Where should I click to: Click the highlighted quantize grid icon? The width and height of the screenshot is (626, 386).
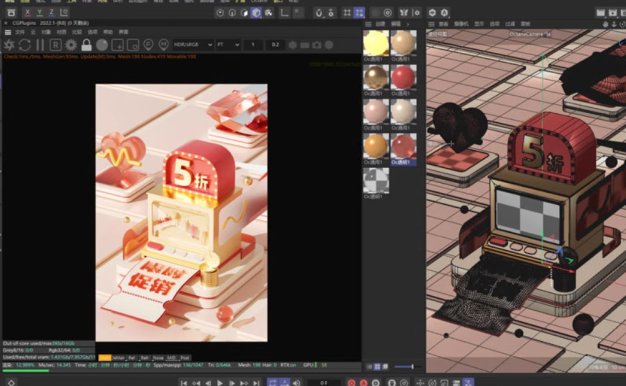[359, 13]
